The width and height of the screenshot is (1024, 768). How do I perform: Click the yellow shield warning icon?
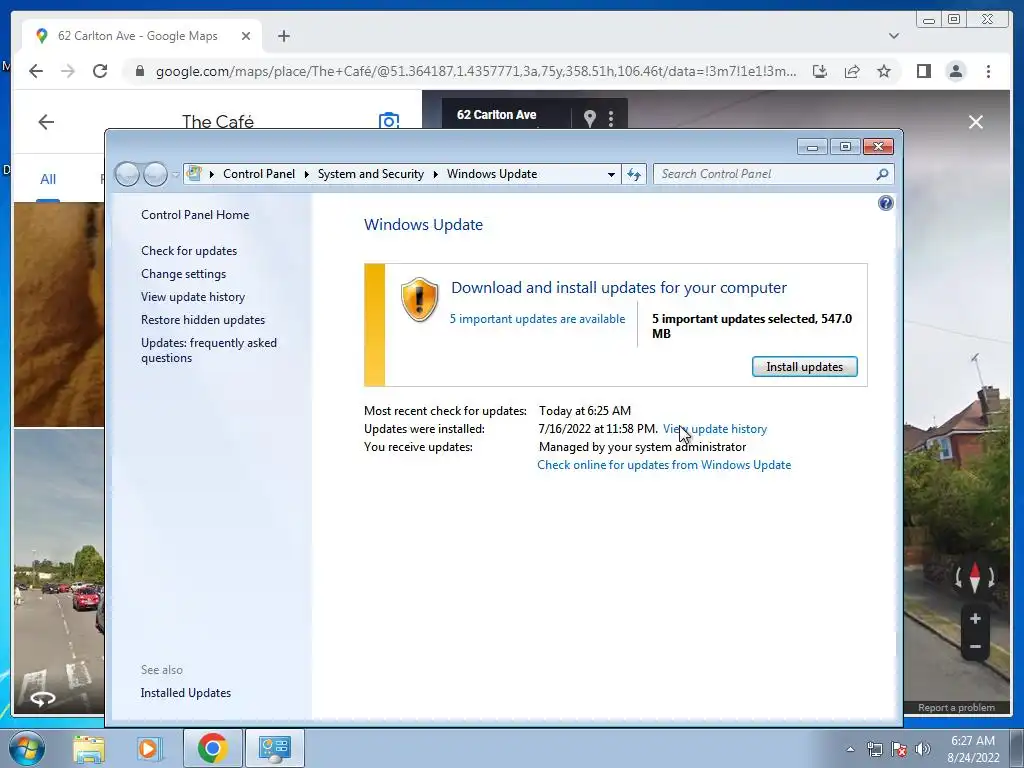click(x=419, y=299)
